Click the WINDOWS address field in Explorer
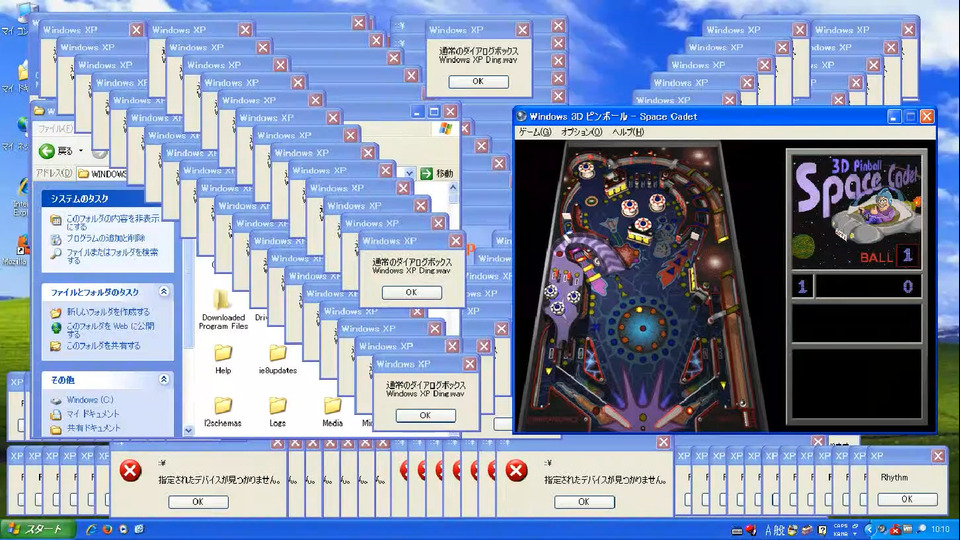 click(102, 174)
